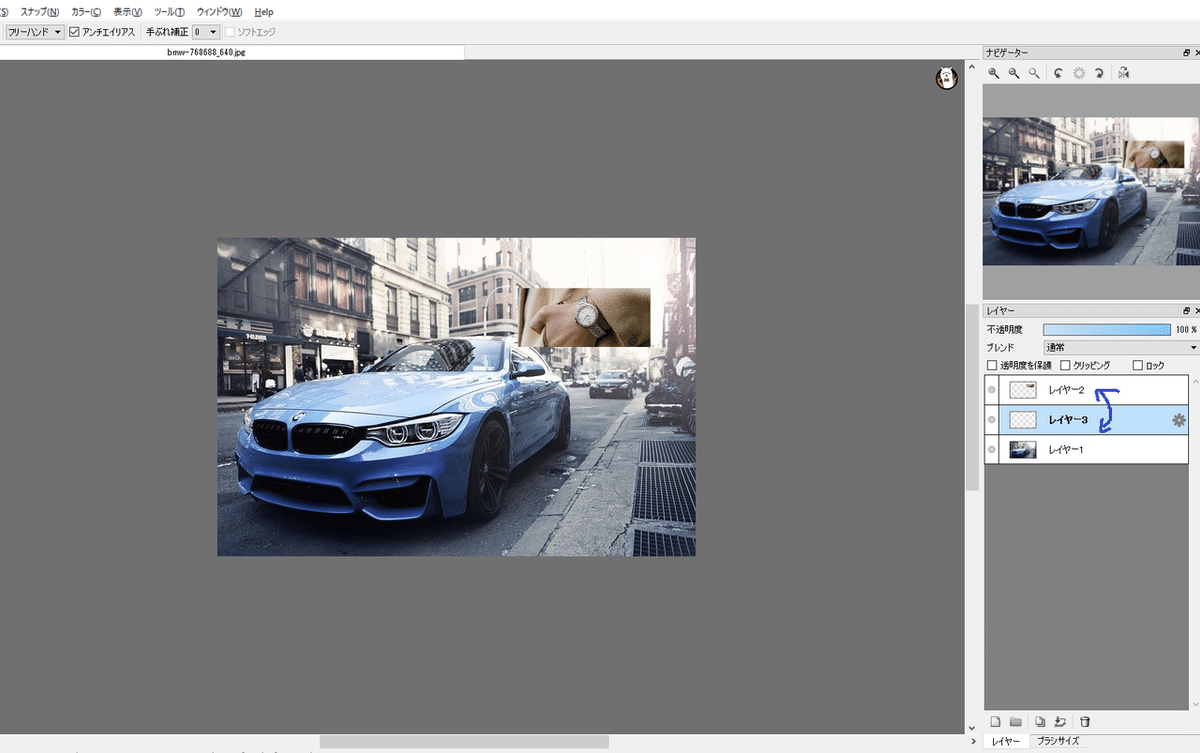The height and width of the screenshot is (753, 1200).
Task: Open the ブレンド mode dropdown
Action: pyautogui.click(x=1120, y=347)
